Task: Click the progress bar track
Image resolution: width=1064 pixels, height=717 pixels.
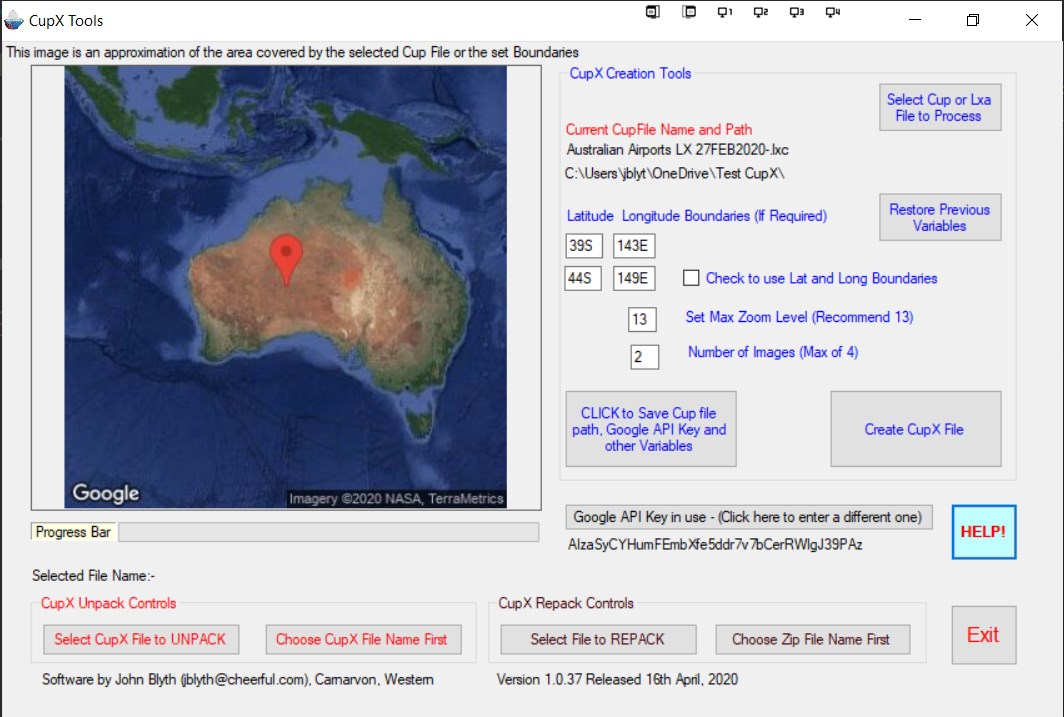Action: (328, 532)
